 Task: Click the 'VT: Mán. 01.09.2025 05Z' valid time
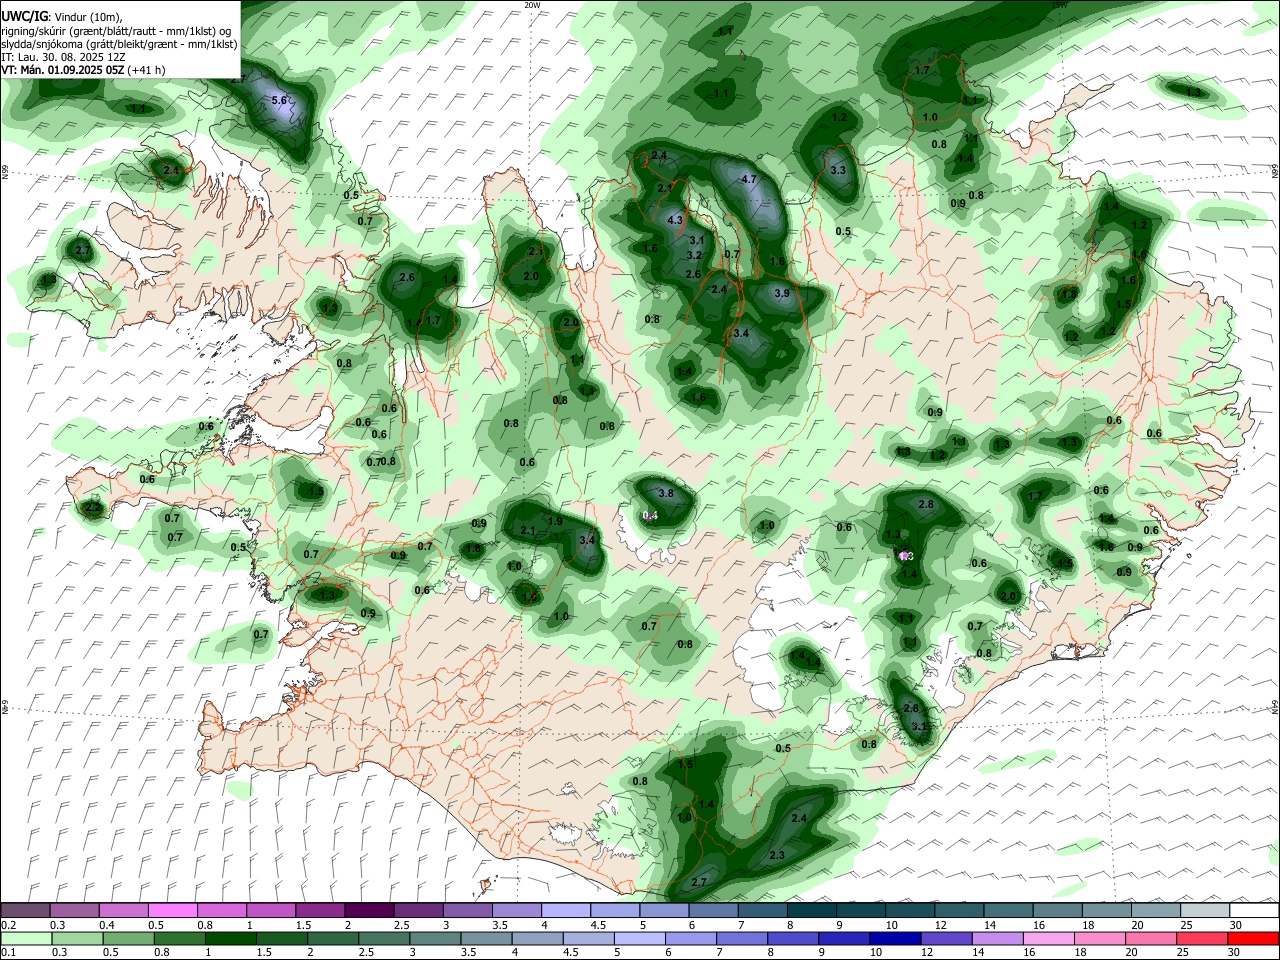[x=62, y=70]
